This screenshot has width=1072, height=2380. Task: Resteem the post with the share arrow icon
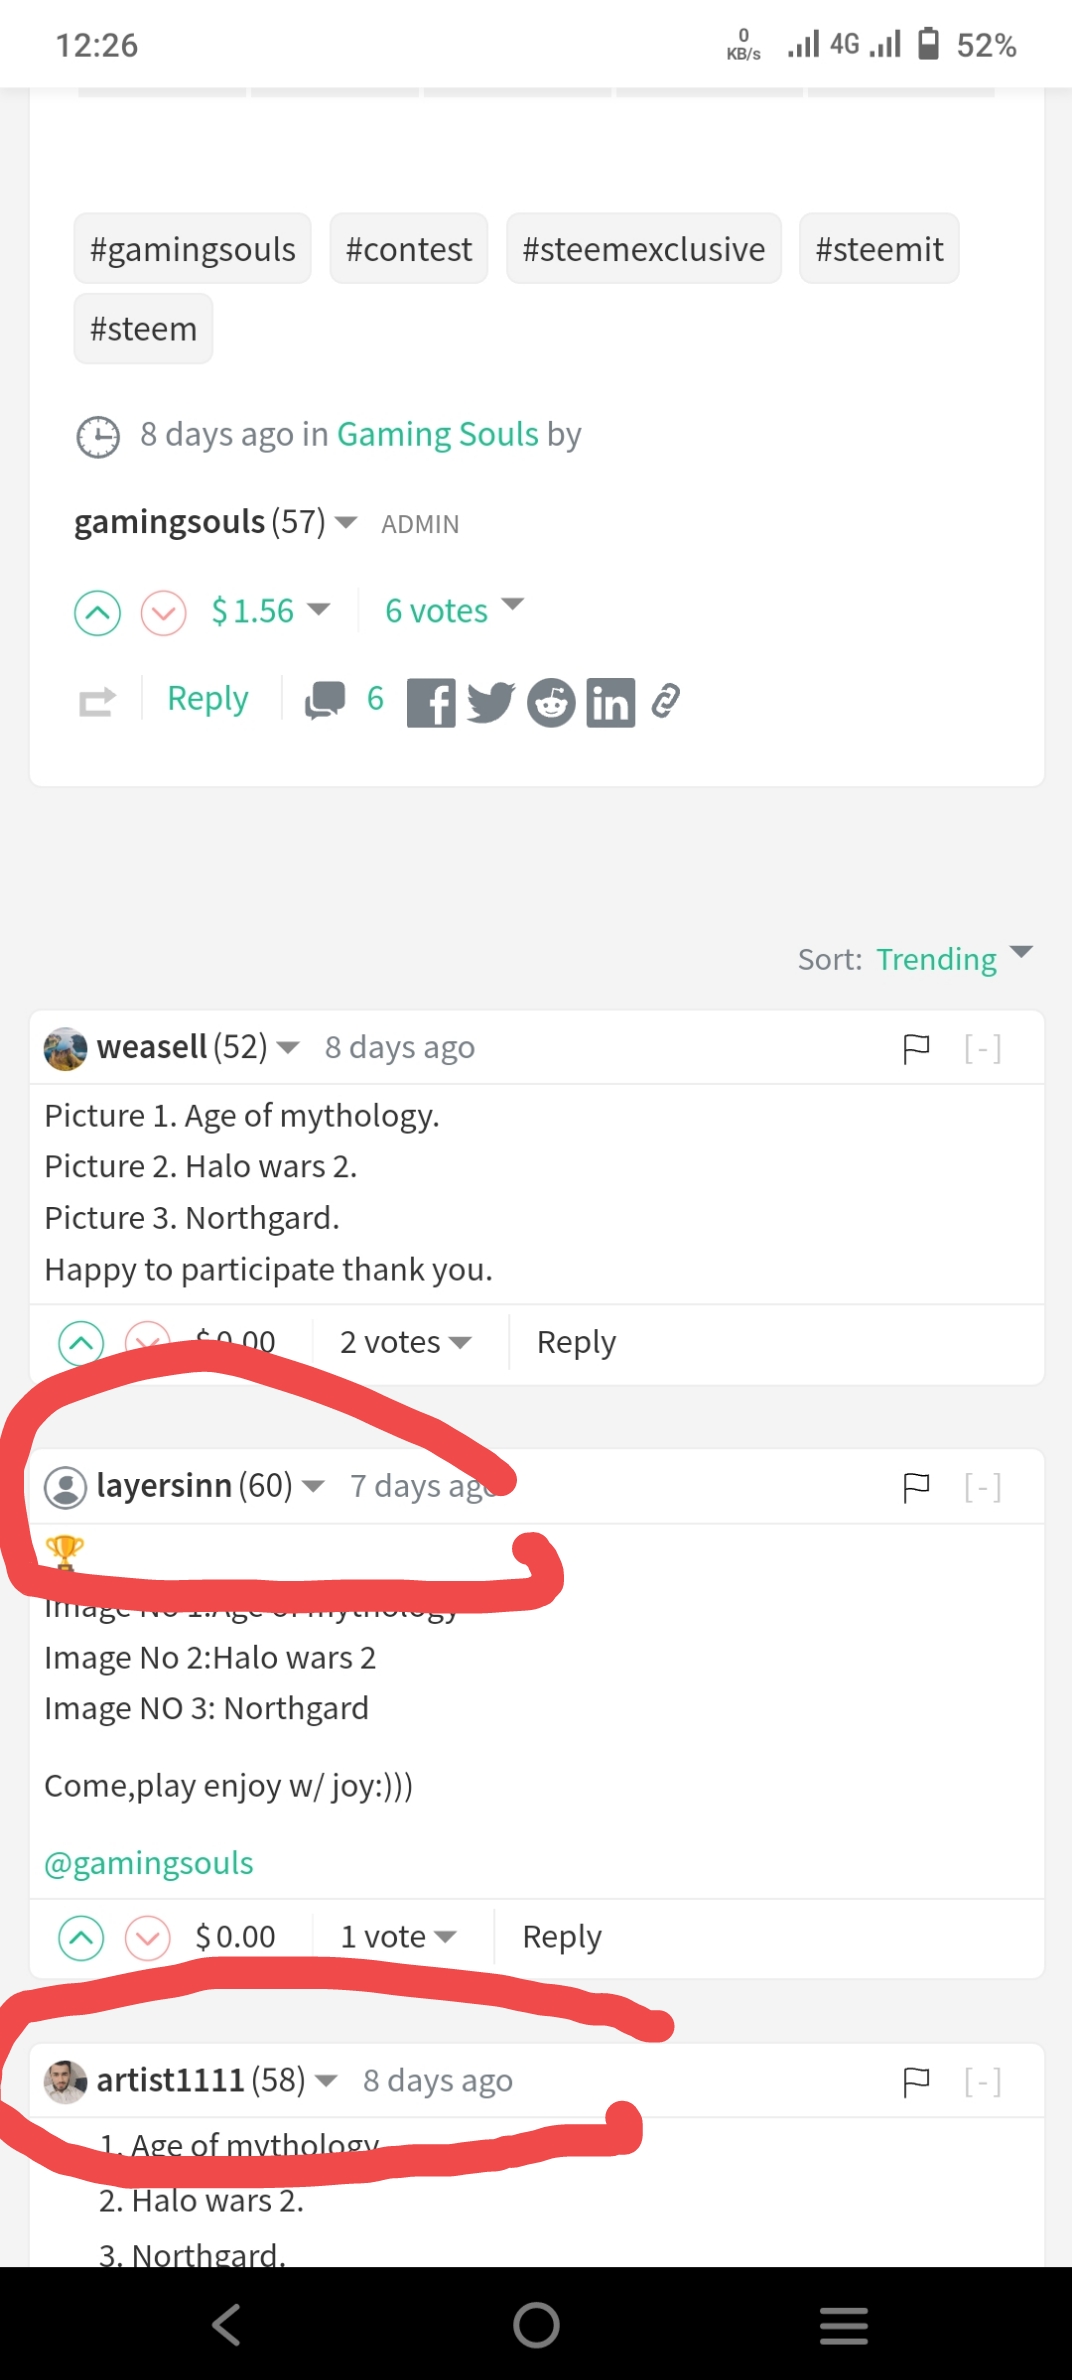click(97, 702)
